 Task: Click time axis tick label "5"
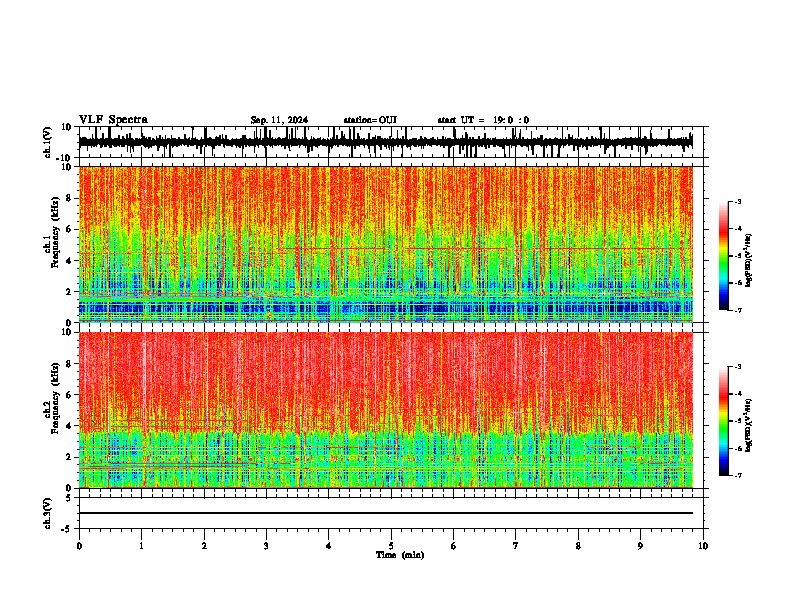[391, 546]
